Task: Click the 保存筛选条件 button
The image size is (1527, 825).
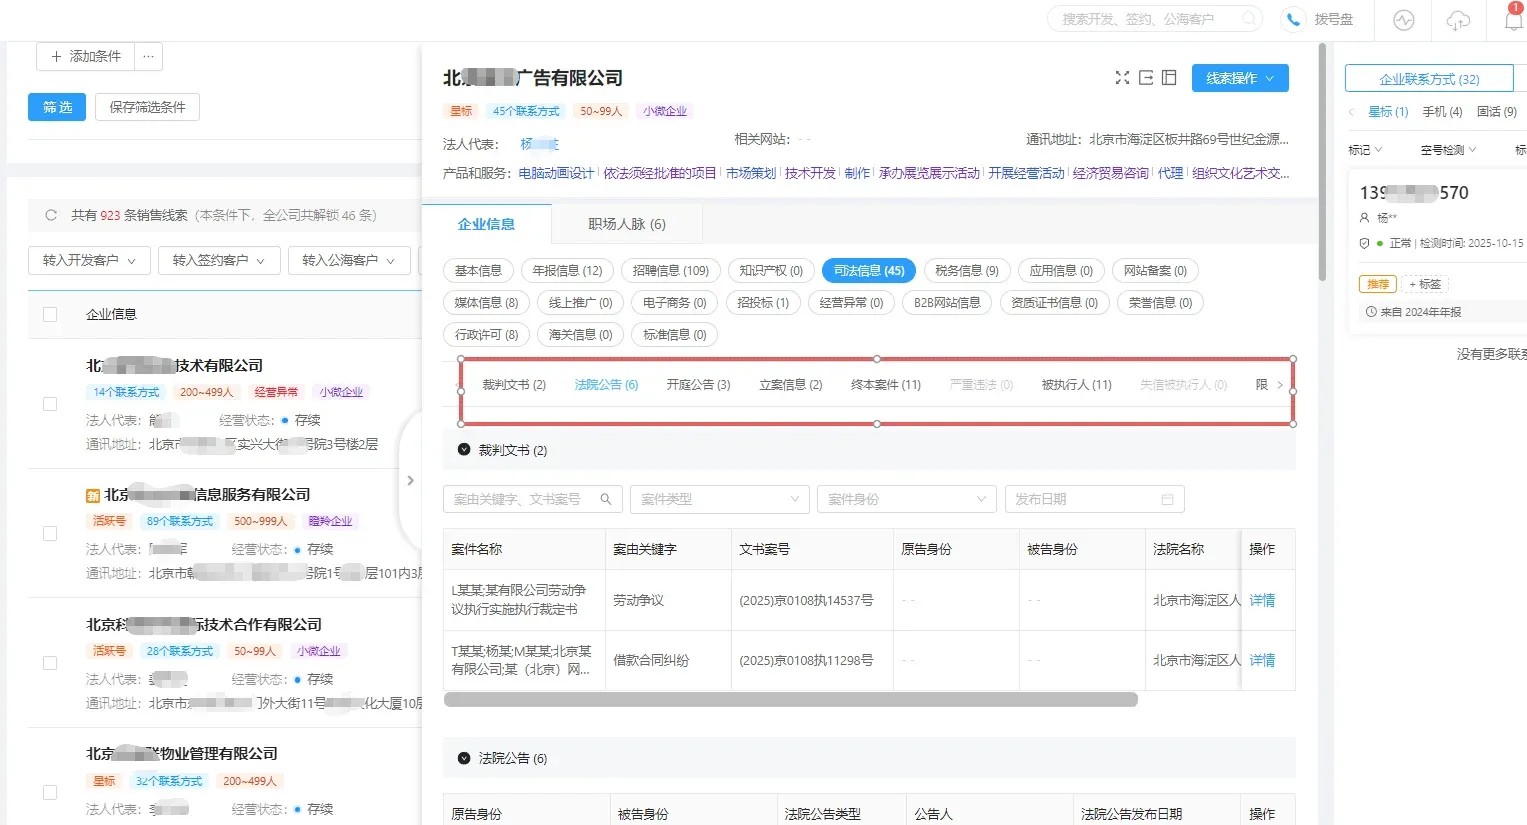Action: [147, 107]
